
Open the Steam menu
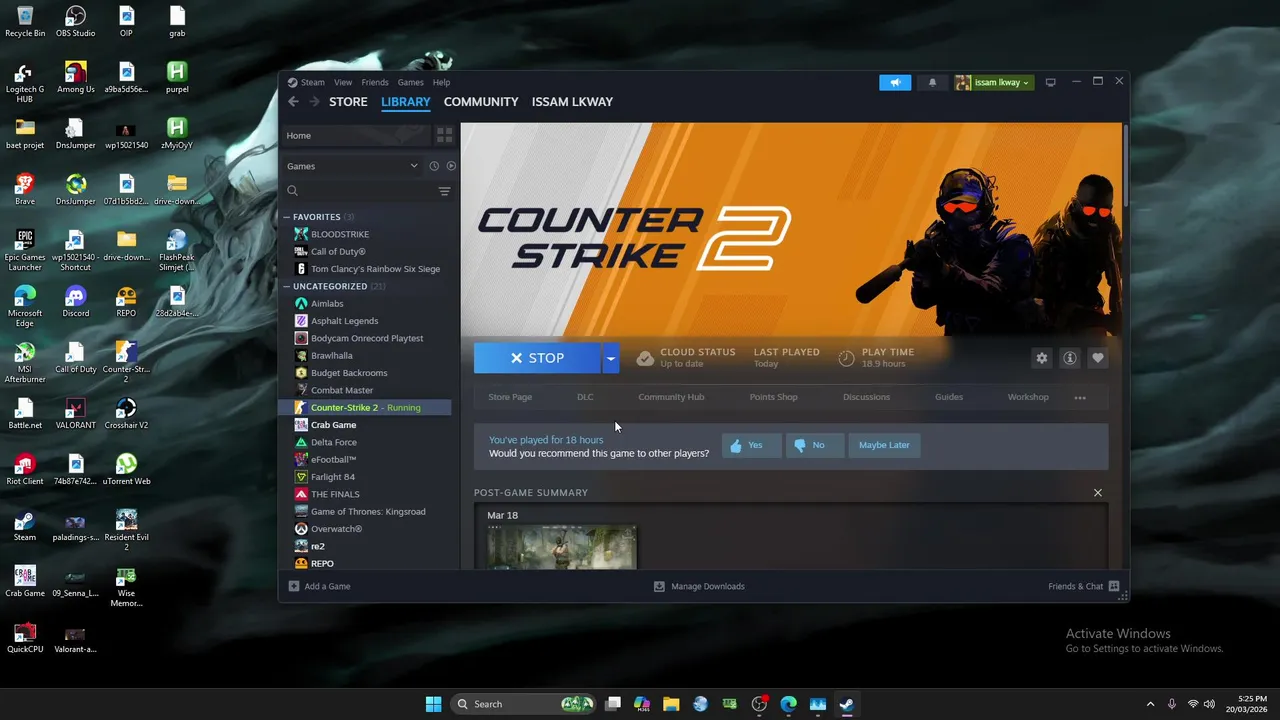click(313, 82)
